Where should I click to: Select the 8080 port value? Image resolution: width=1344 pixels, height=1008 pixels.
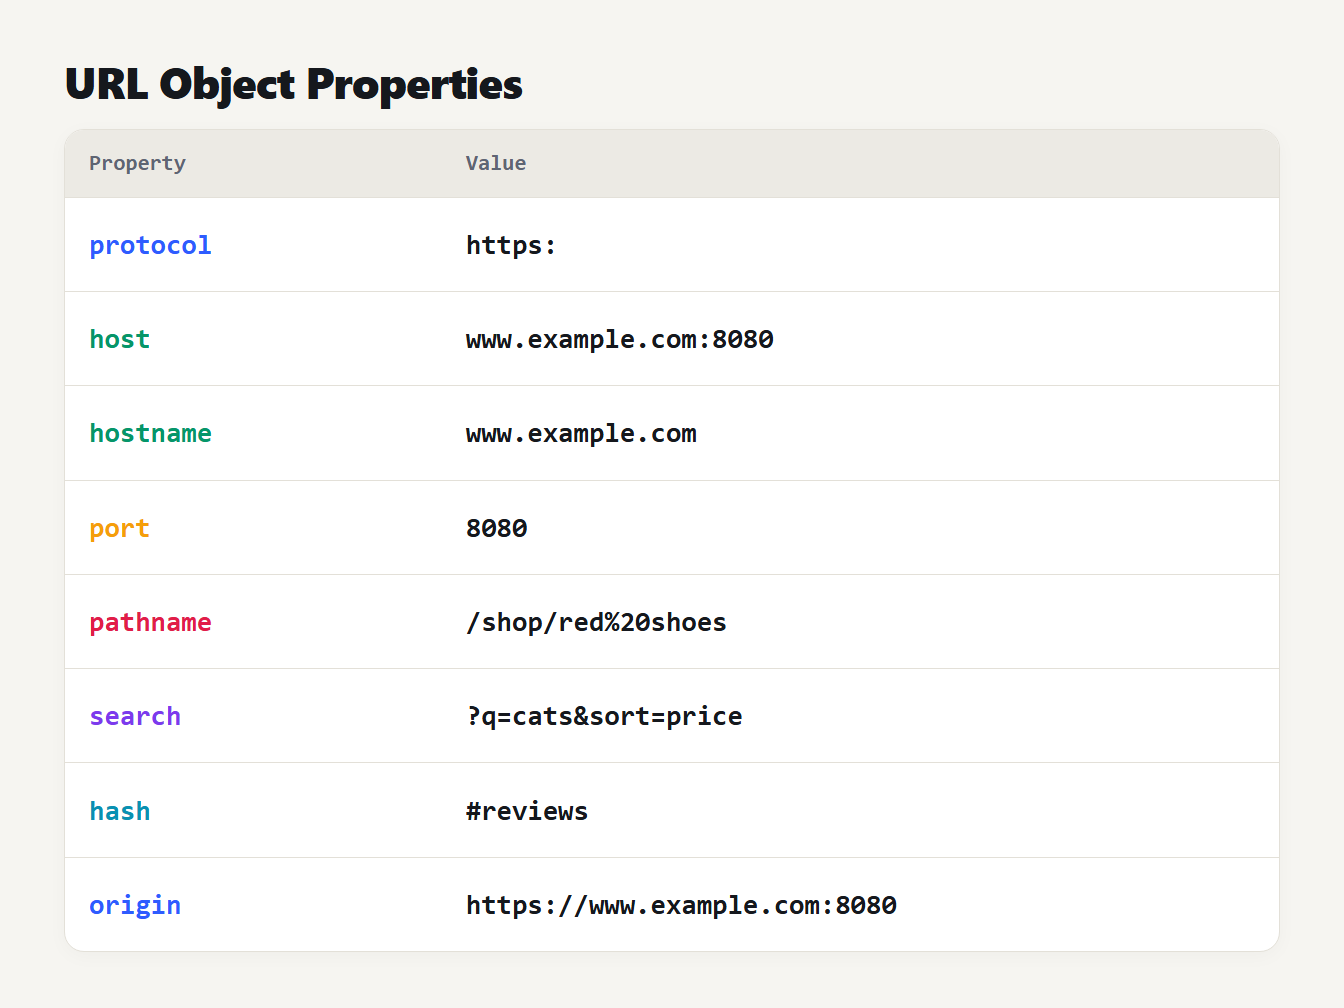point(497,528)
